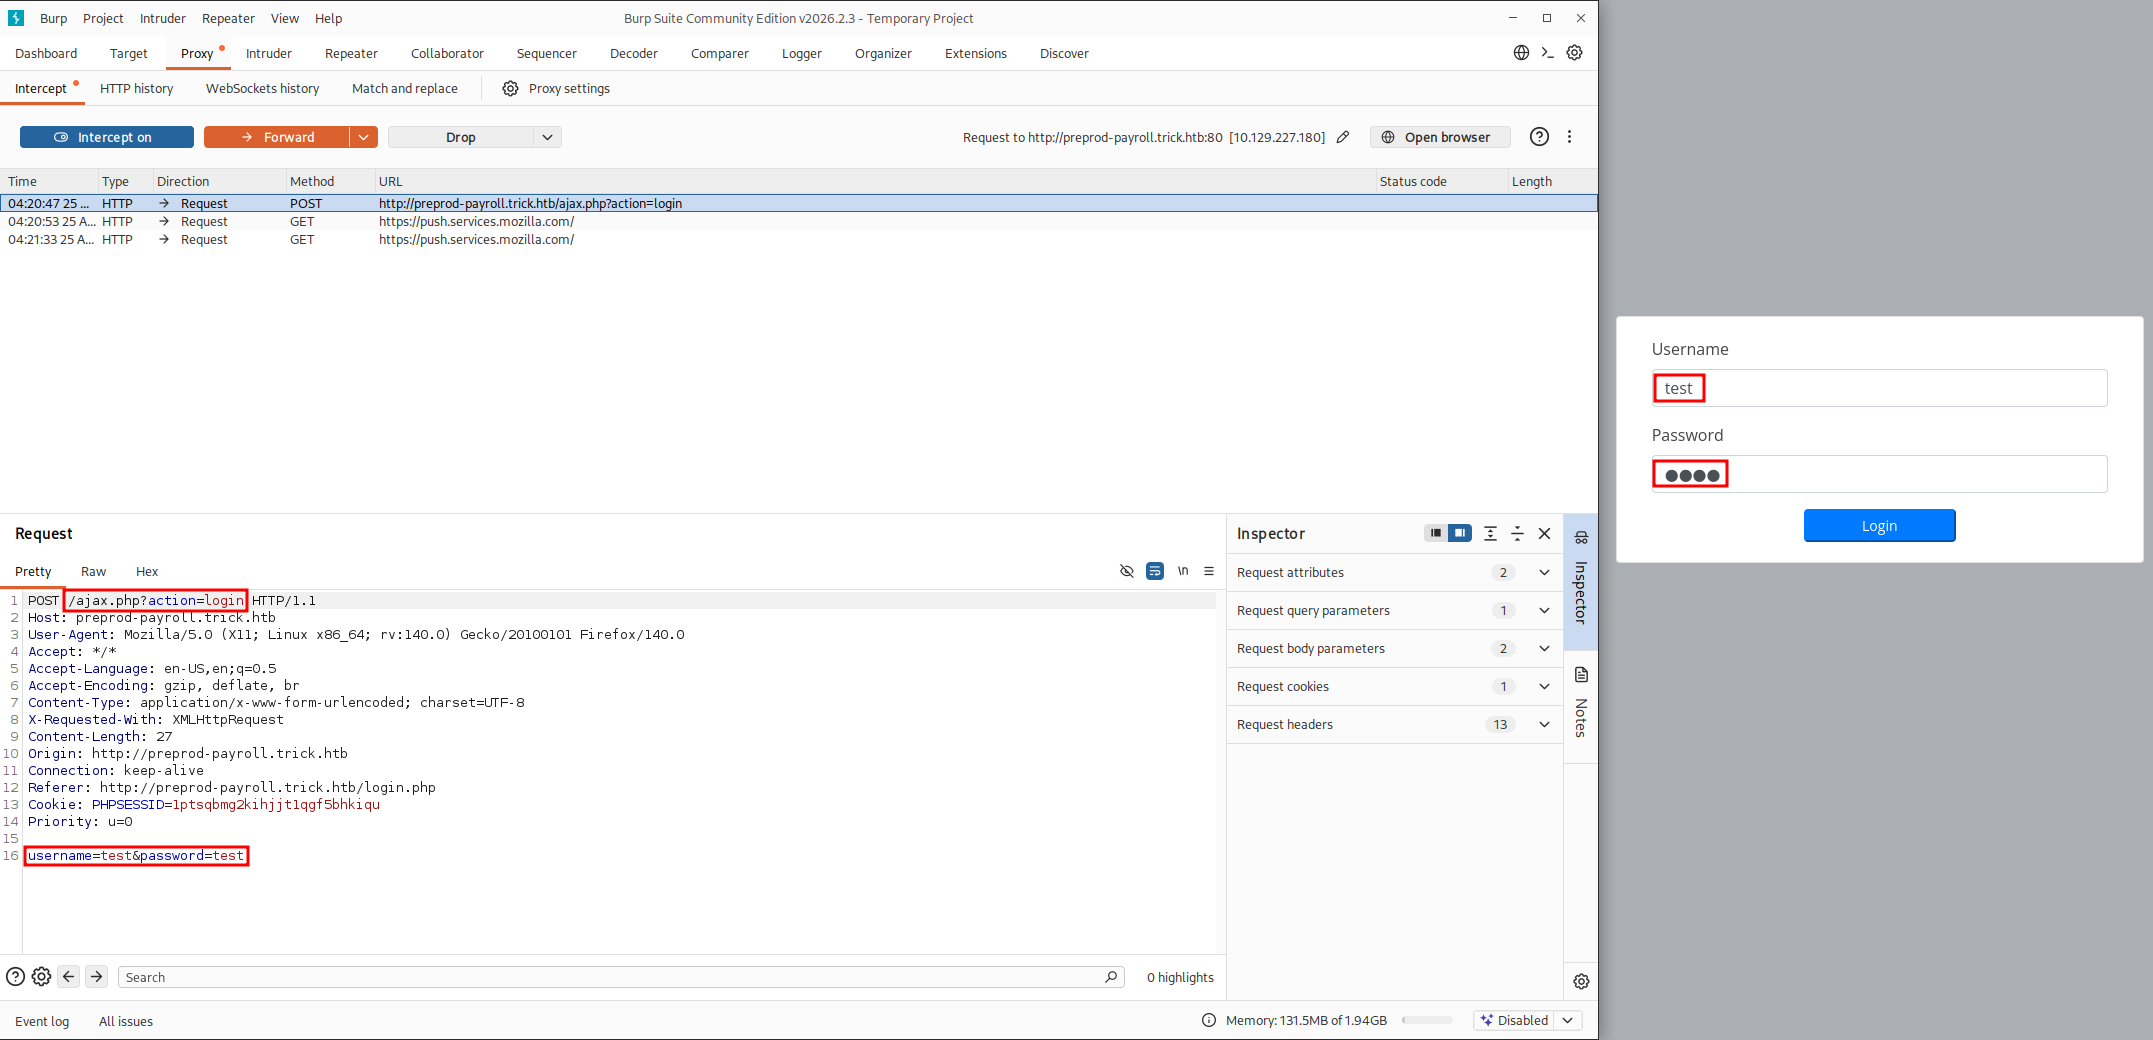Open the Forward button dropdown arrow
This screenshot has height=1040, width=2153.
tap(363, 137)
